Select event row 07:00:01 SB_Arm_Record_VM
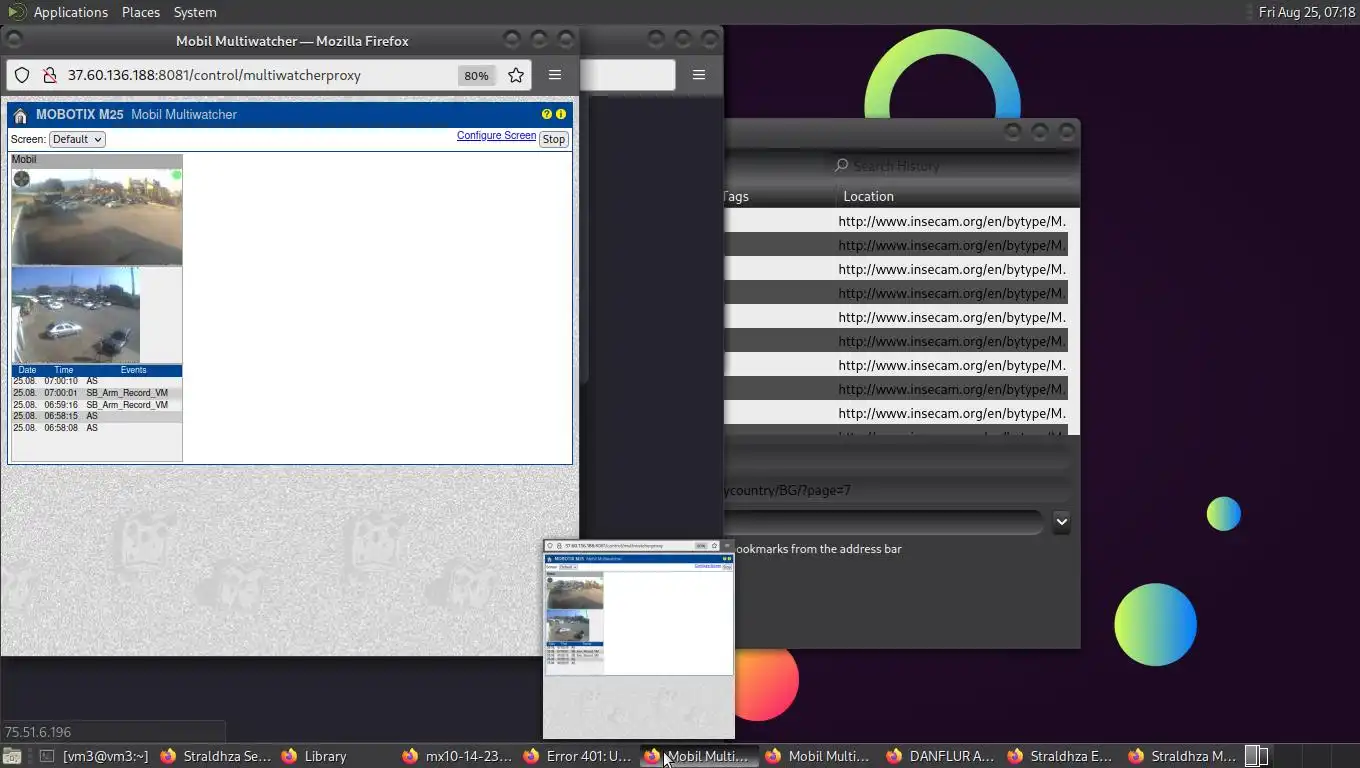 tap(97, 393)
